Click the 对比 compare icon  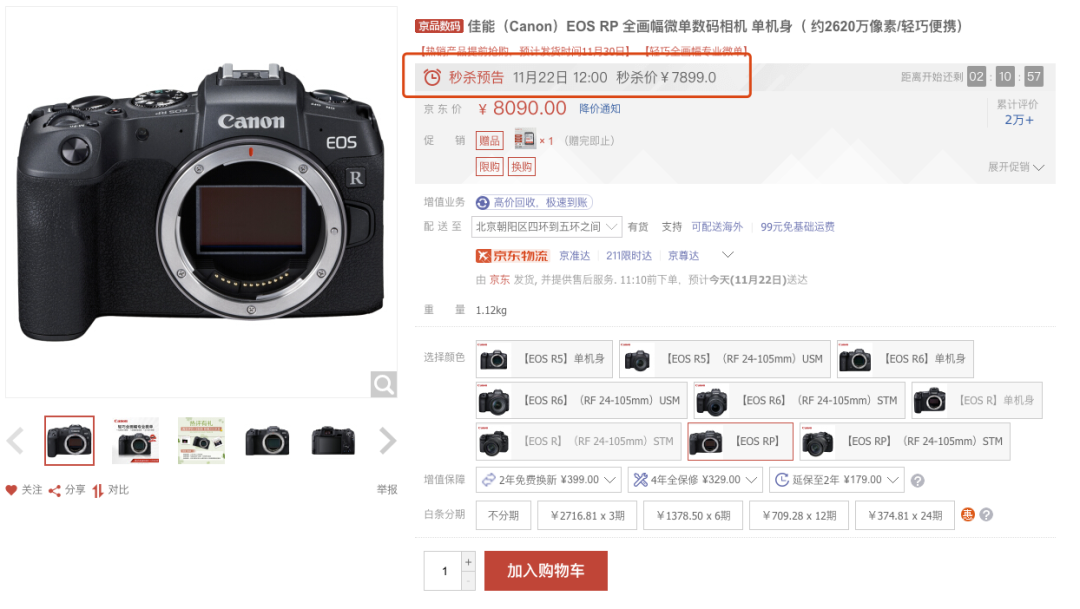[98, 491]
